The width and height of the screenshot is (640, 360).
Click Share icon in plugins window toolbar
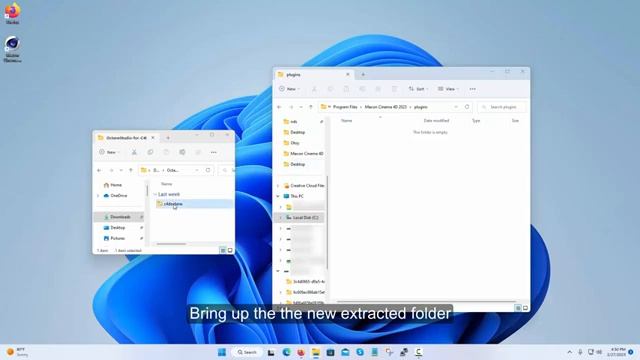coord(378,89)
